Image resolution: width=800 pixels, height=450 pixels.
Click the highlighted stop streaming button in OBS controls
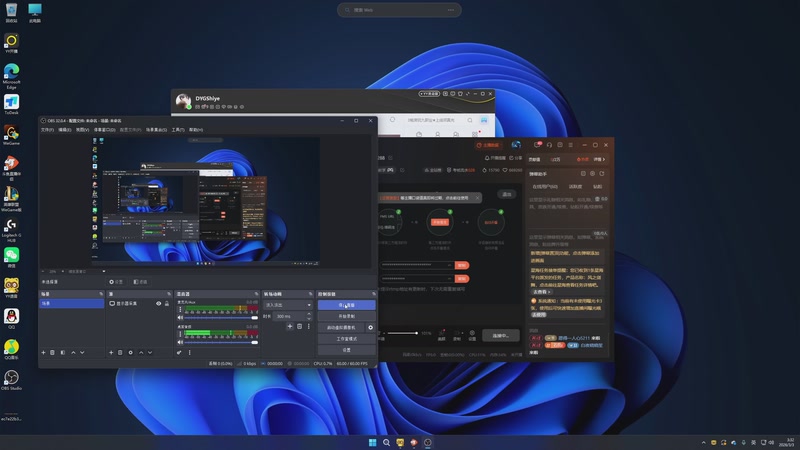(346, 305)
